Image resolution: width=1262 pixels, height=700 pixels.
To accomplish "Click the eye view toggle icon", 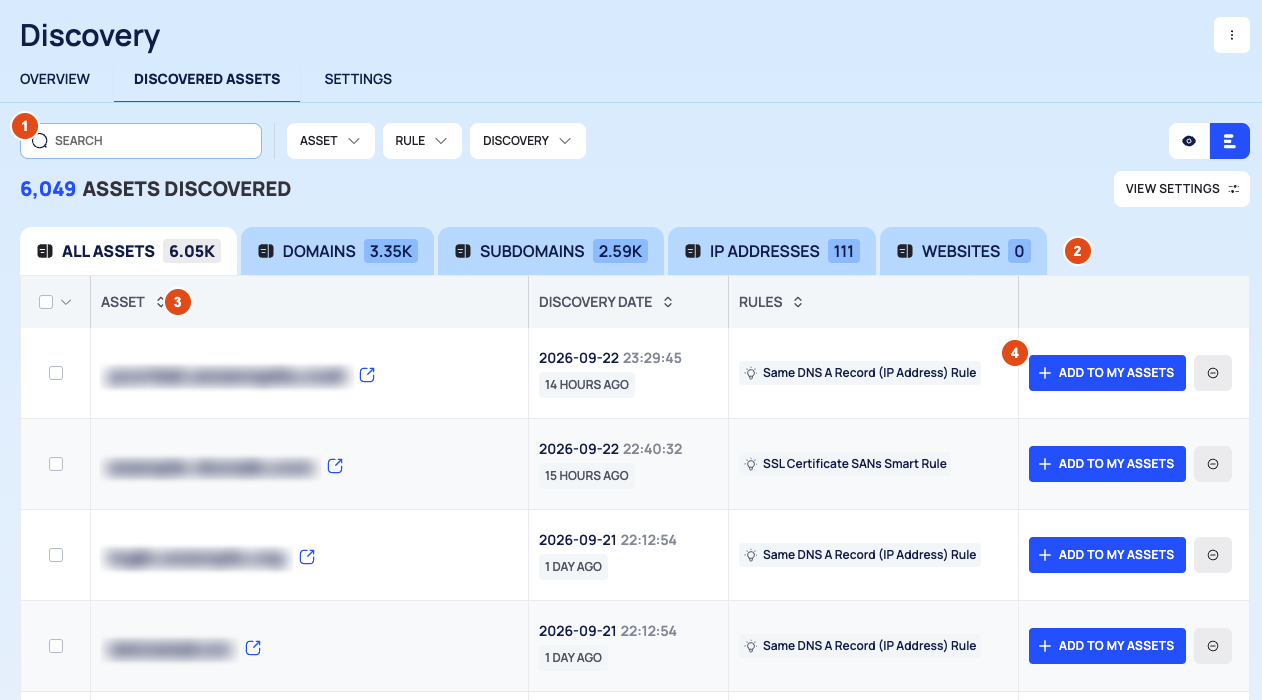I will (1189, 141).
